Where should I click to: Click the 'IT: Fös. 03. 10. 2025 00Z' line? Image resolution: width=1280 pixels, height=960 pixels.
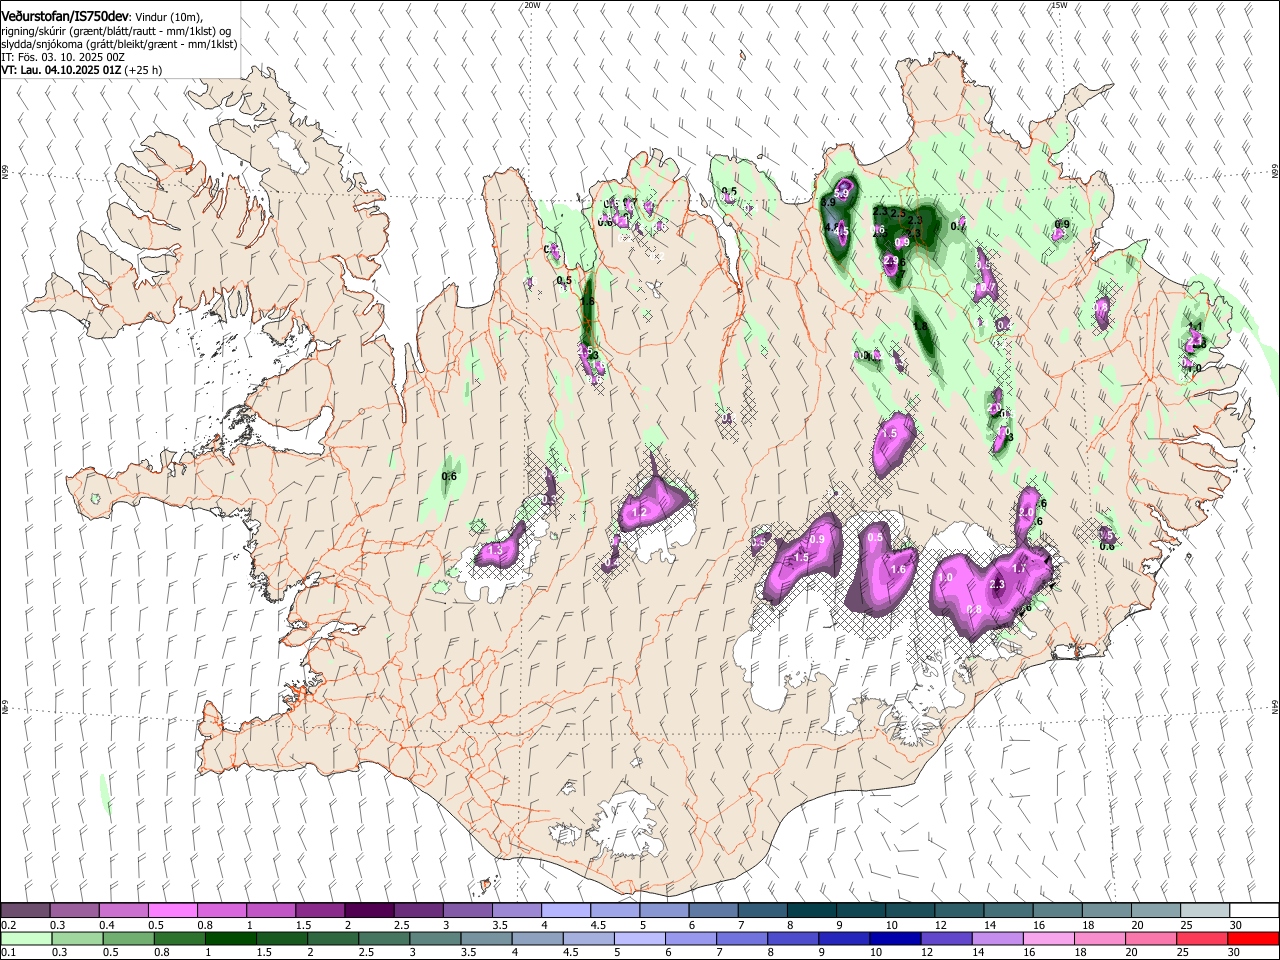63,57
